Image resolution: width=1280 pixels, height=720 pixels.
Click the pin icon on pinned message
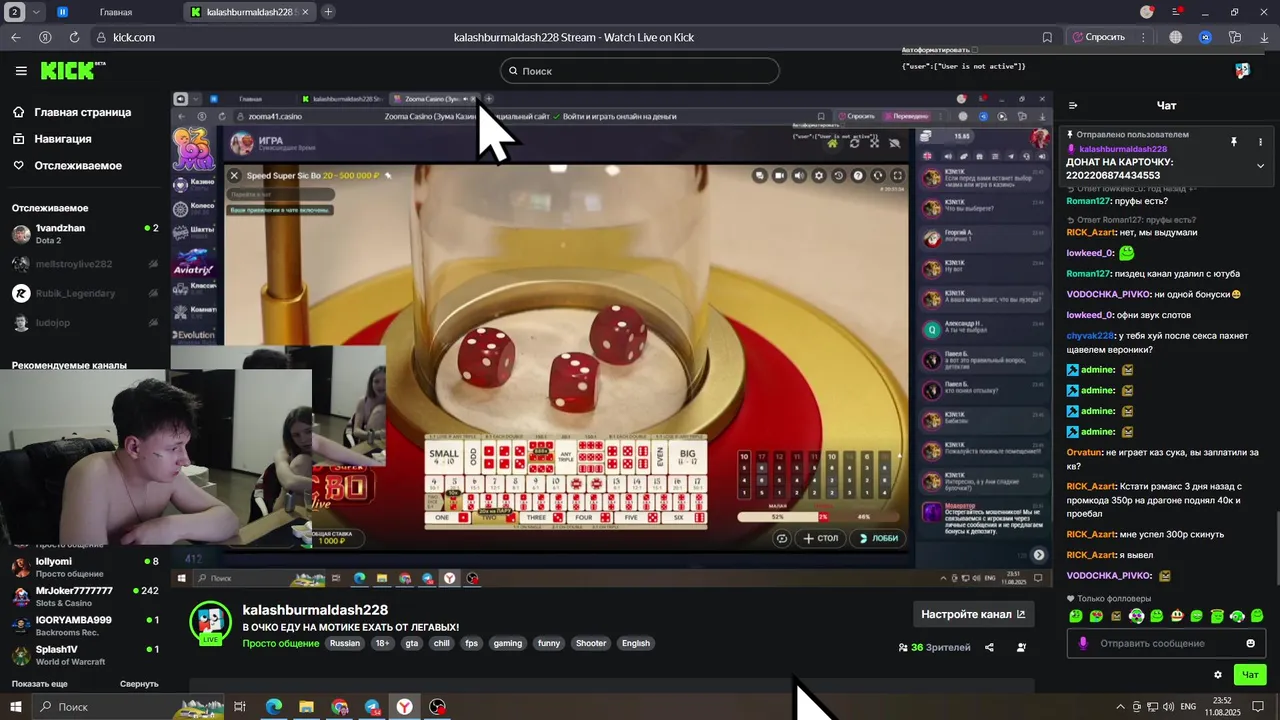pos(1233,142)
